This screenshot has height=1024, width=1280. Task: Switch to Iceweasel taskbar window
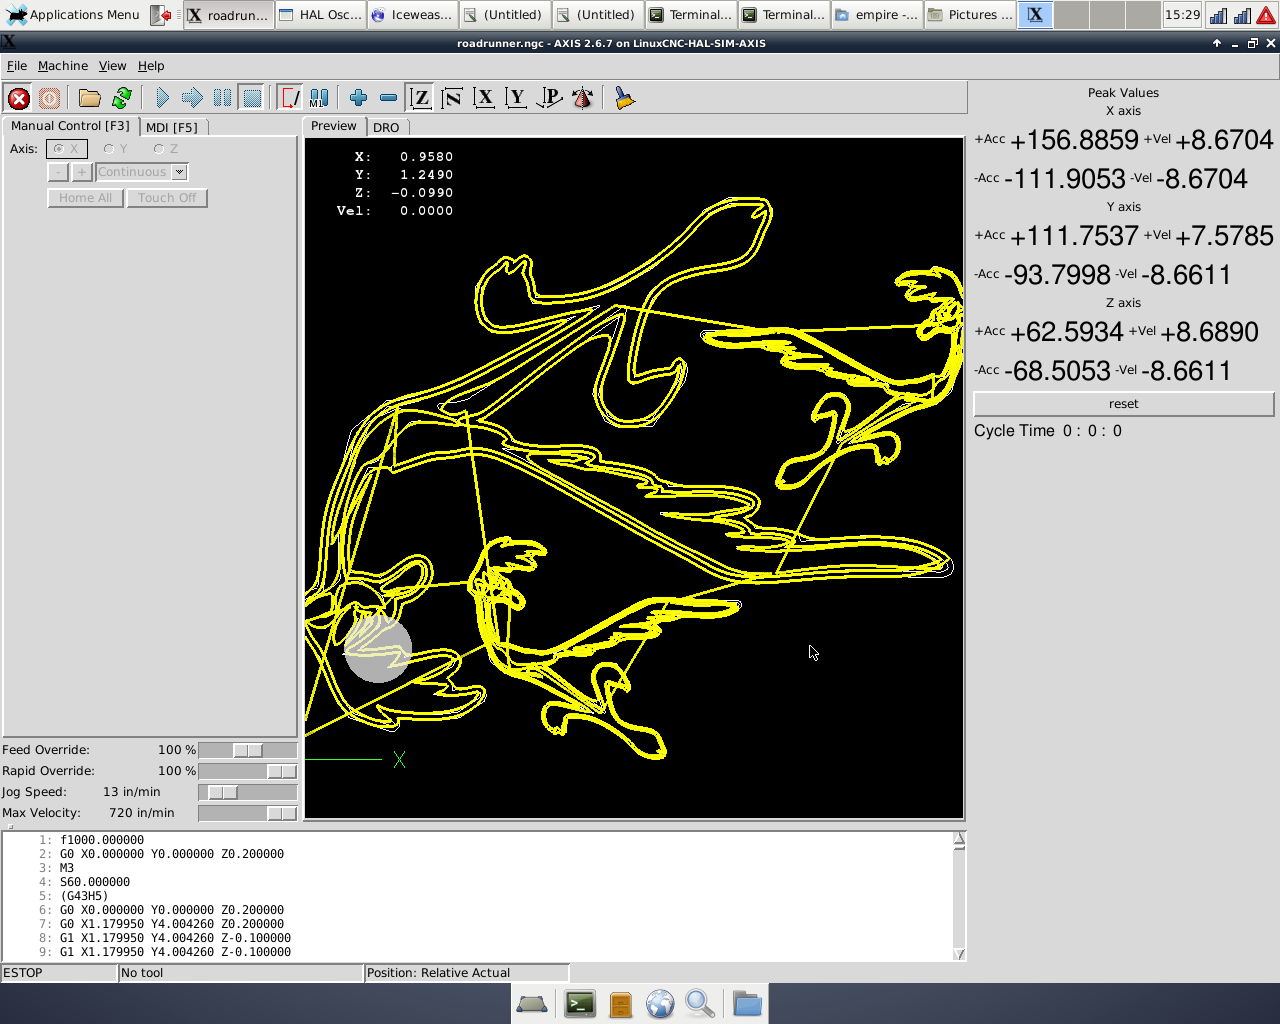[x=411, y=15]
